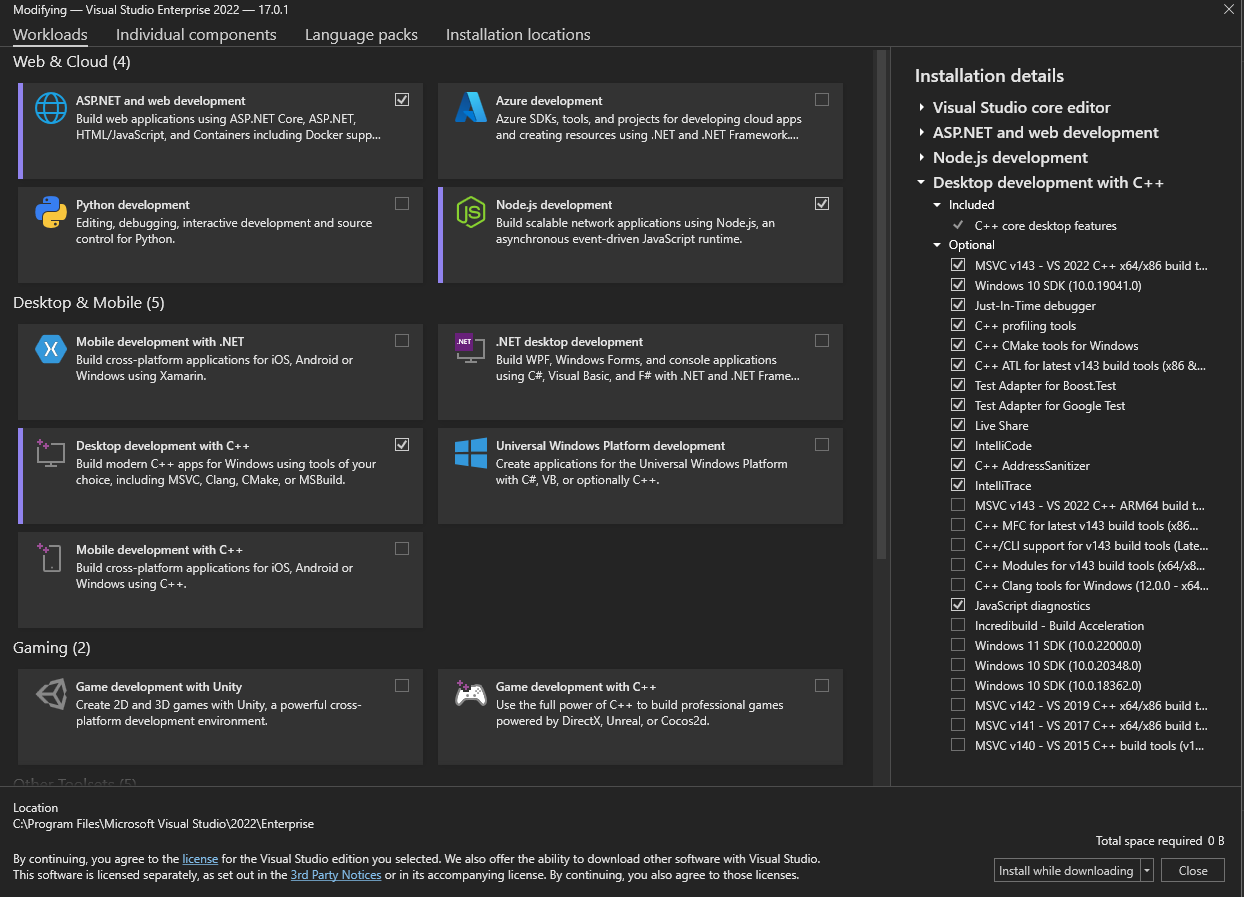Viewport: 1244px width, 897px height.
Task: Check MSVC v140 - VS 2015 build tools
Action: pos(958,745)
